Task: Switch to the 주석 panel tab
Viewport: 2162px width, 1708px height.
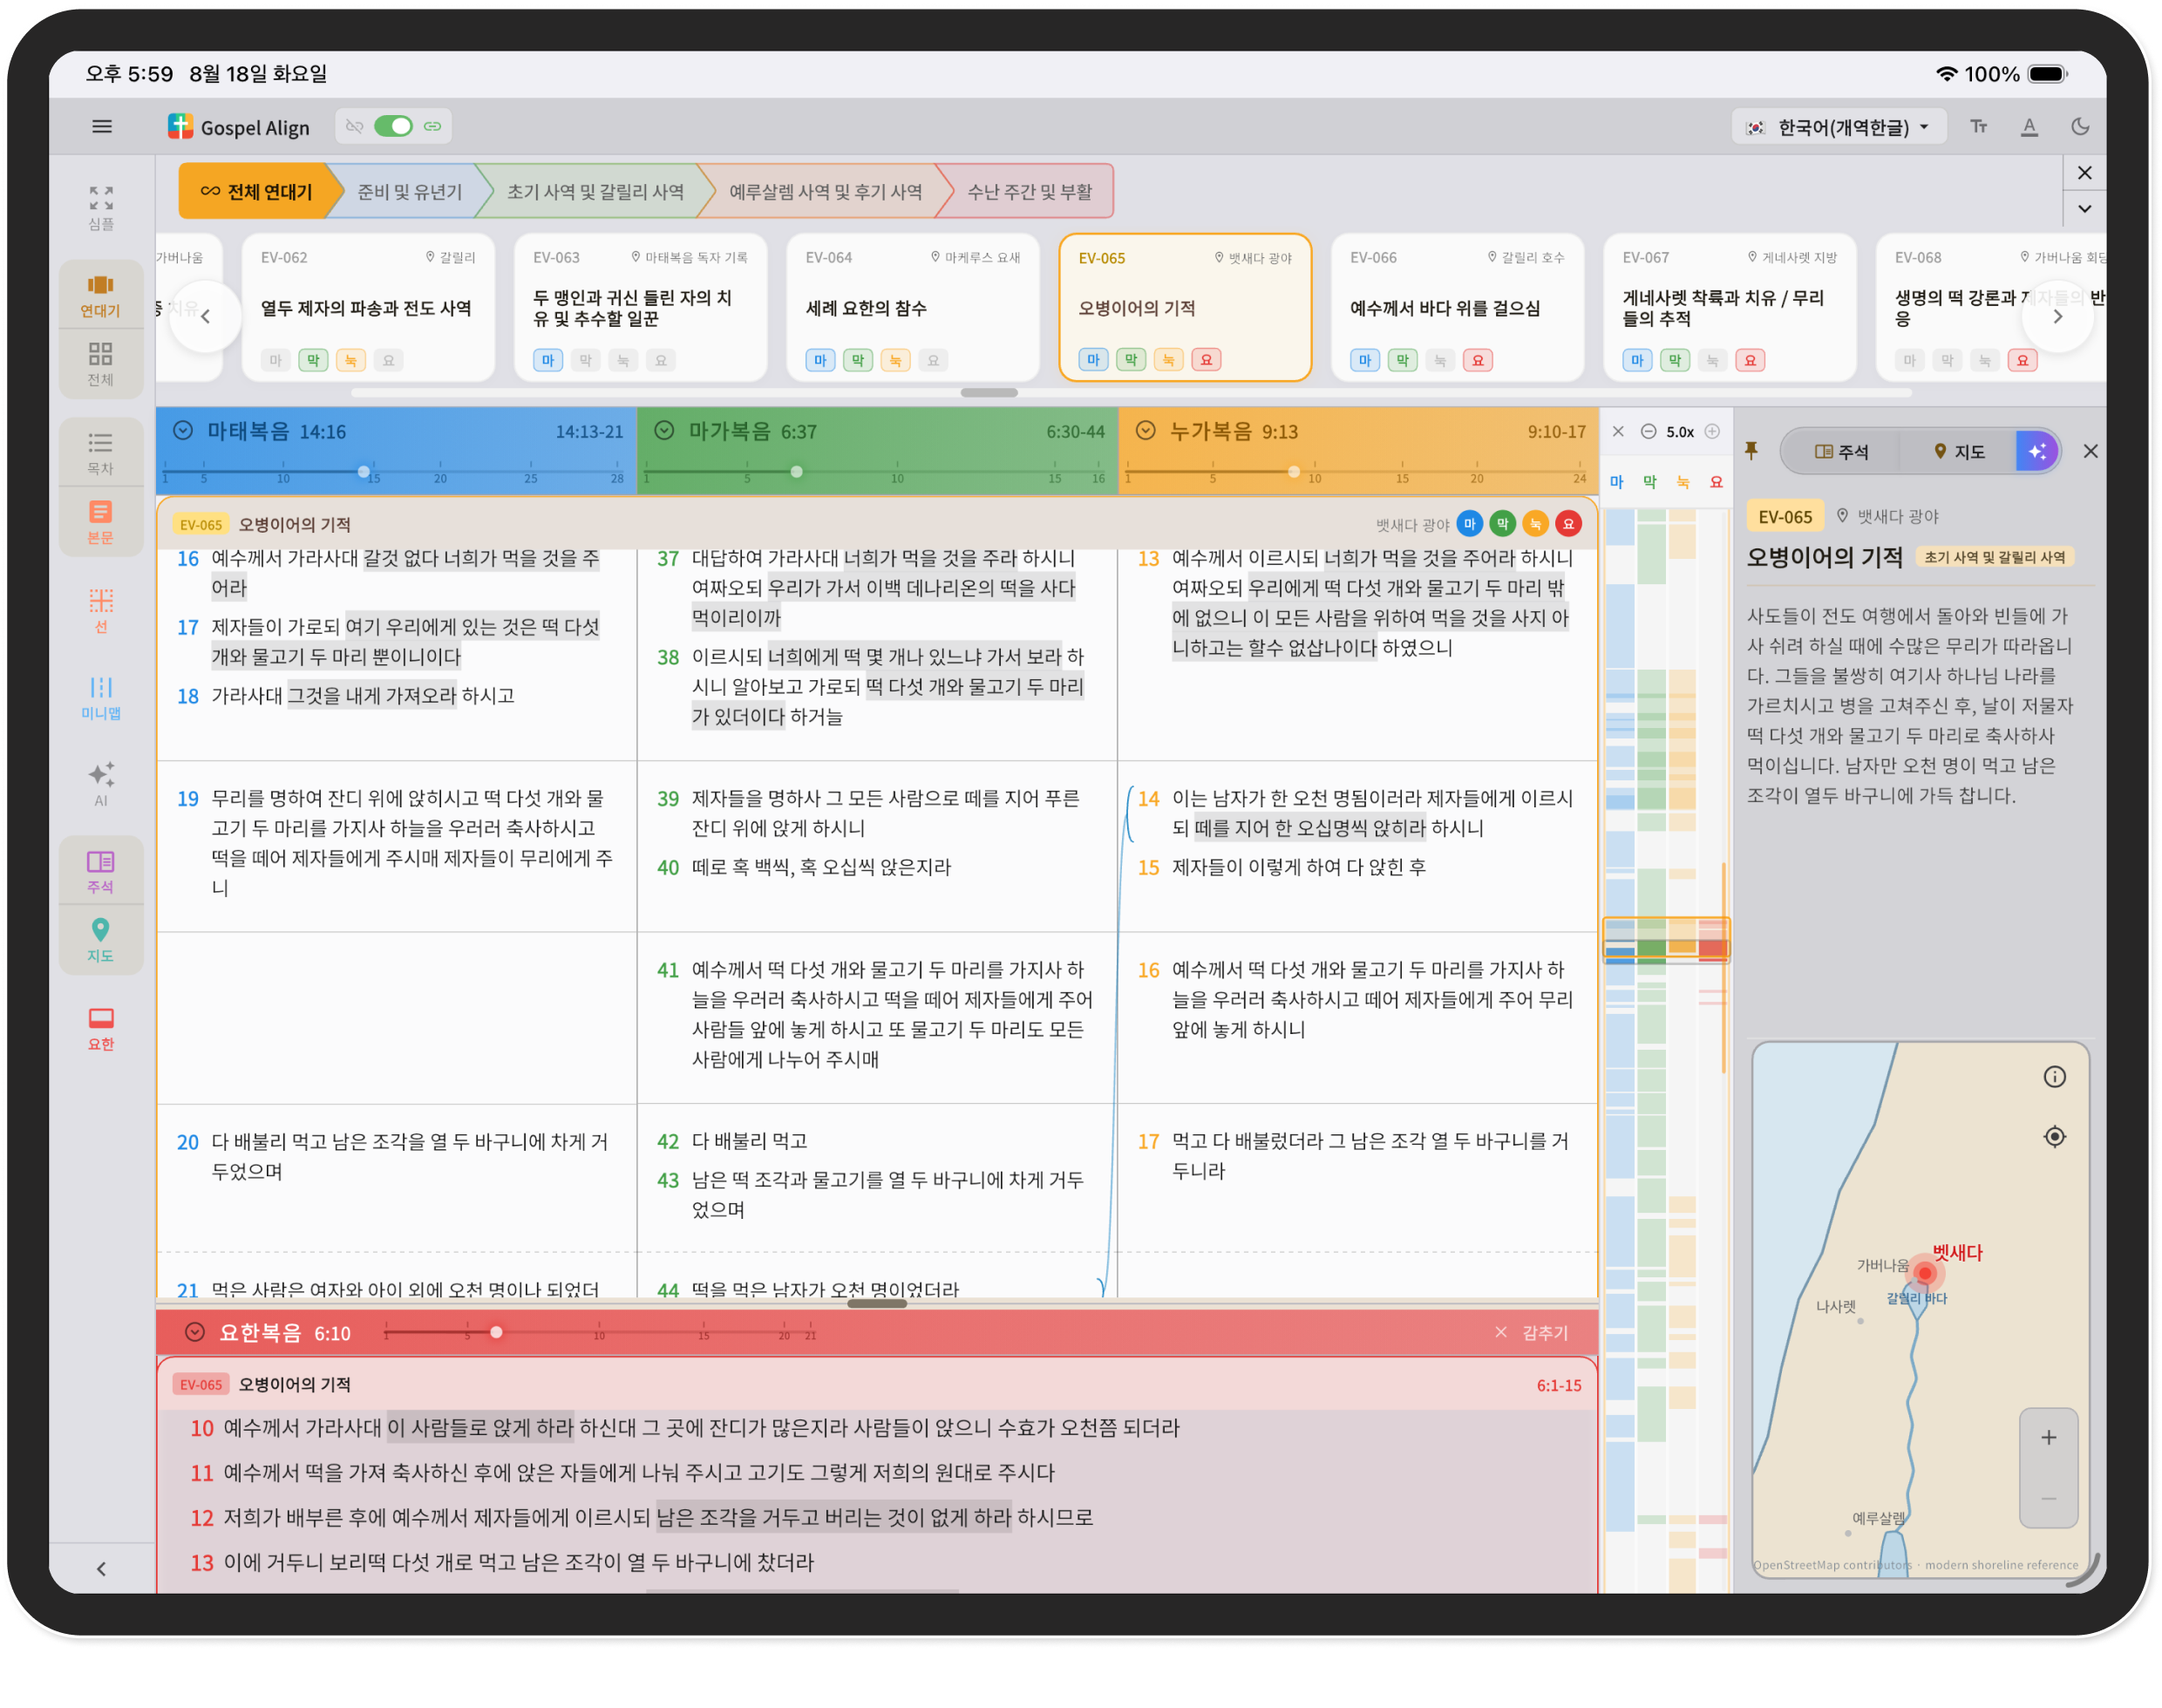Action: pos(1841,452)
